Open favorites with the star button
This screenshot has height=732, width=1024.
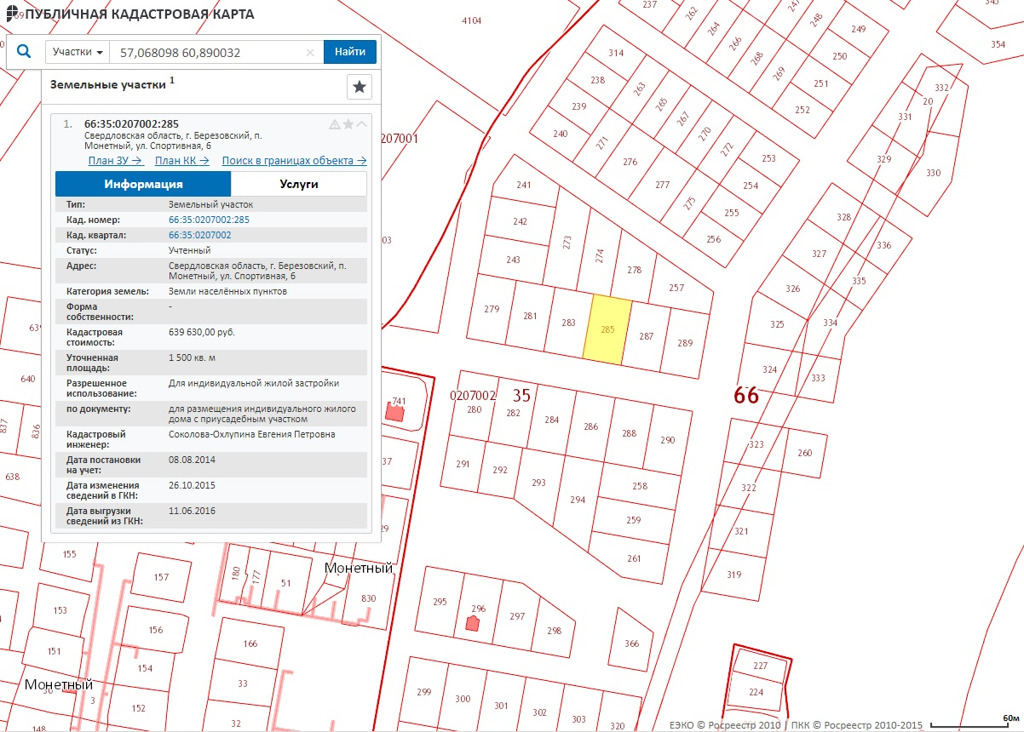pos(359,87)
